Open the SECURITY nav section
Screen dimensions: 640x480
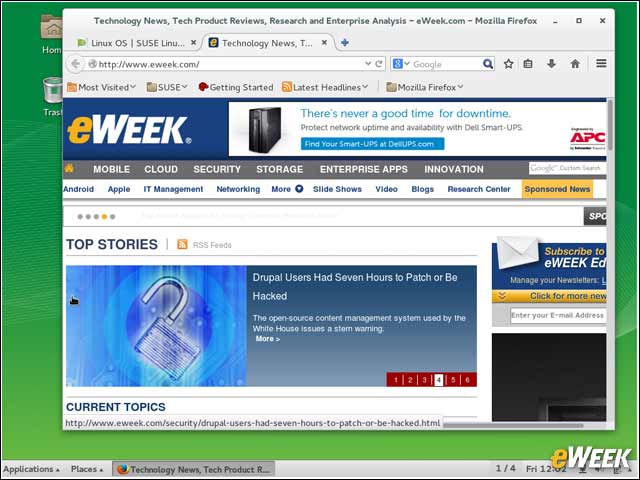217,169
